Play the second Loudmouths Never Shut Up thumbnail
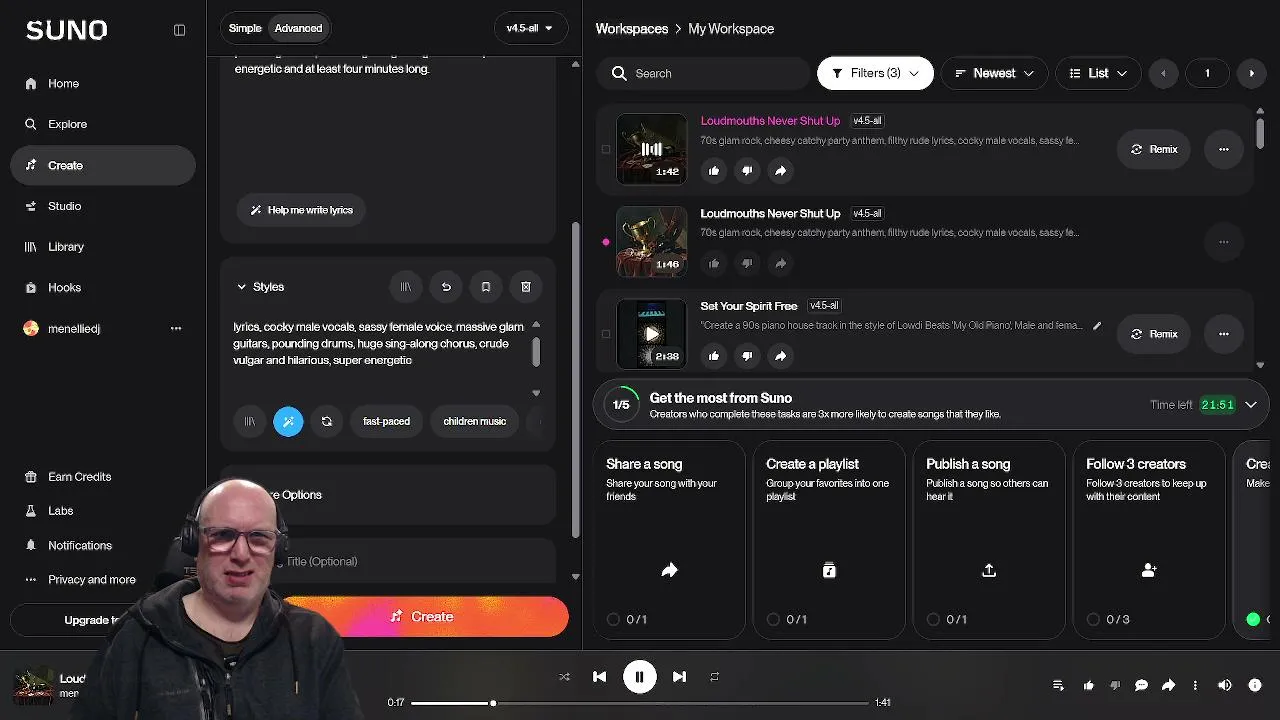This screenshot has width=1280, height=720. click(652, 241)
